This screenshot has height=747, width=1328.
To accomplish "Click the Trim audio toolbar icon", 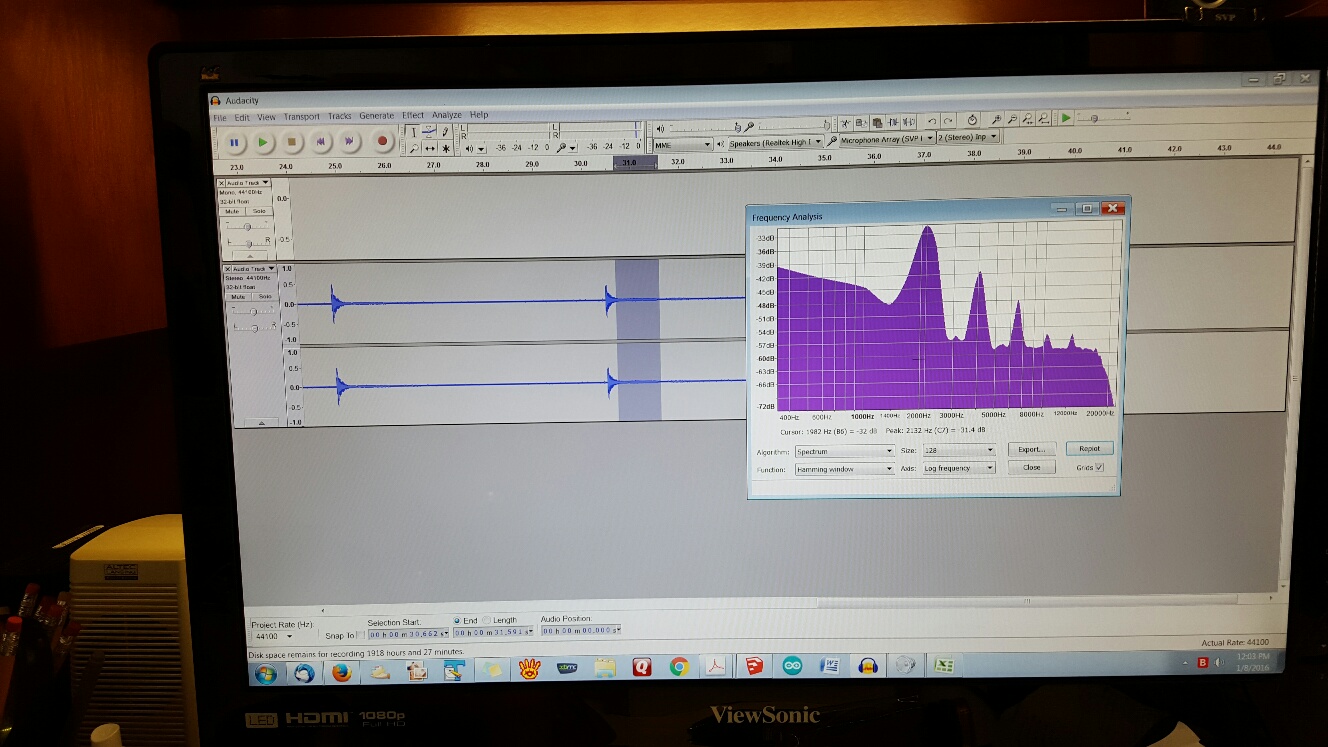I will pyautogui.click(x=893, y=123).
